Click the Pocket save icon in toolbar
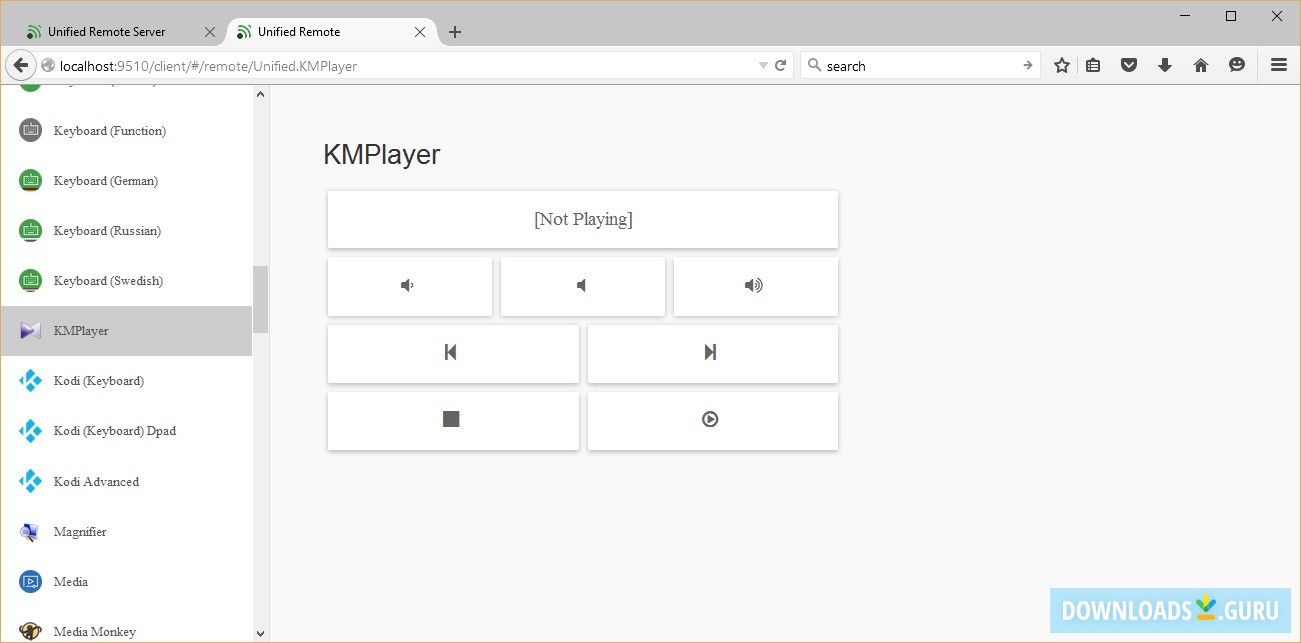The image size is (1301, 643). [1129, 64]
